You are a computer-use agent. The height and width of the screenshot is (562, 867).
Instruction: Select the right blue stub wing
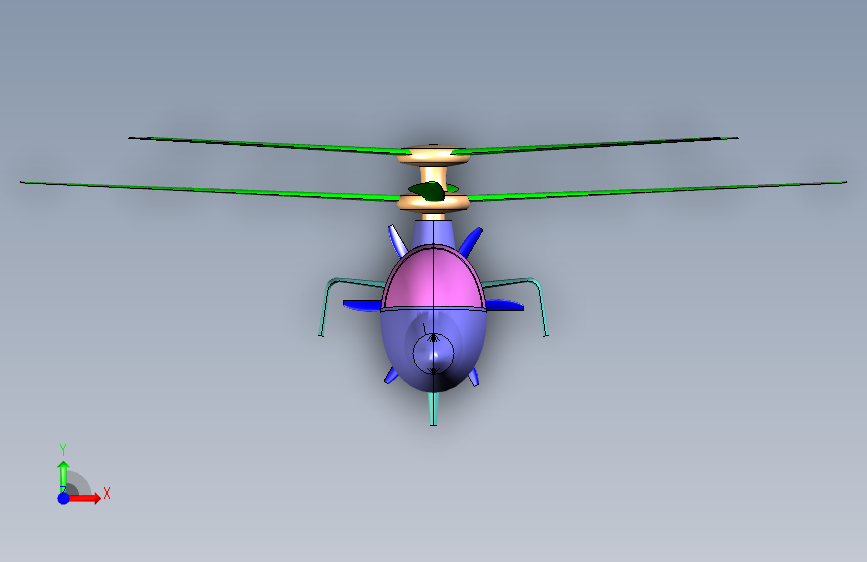point(504,305)
